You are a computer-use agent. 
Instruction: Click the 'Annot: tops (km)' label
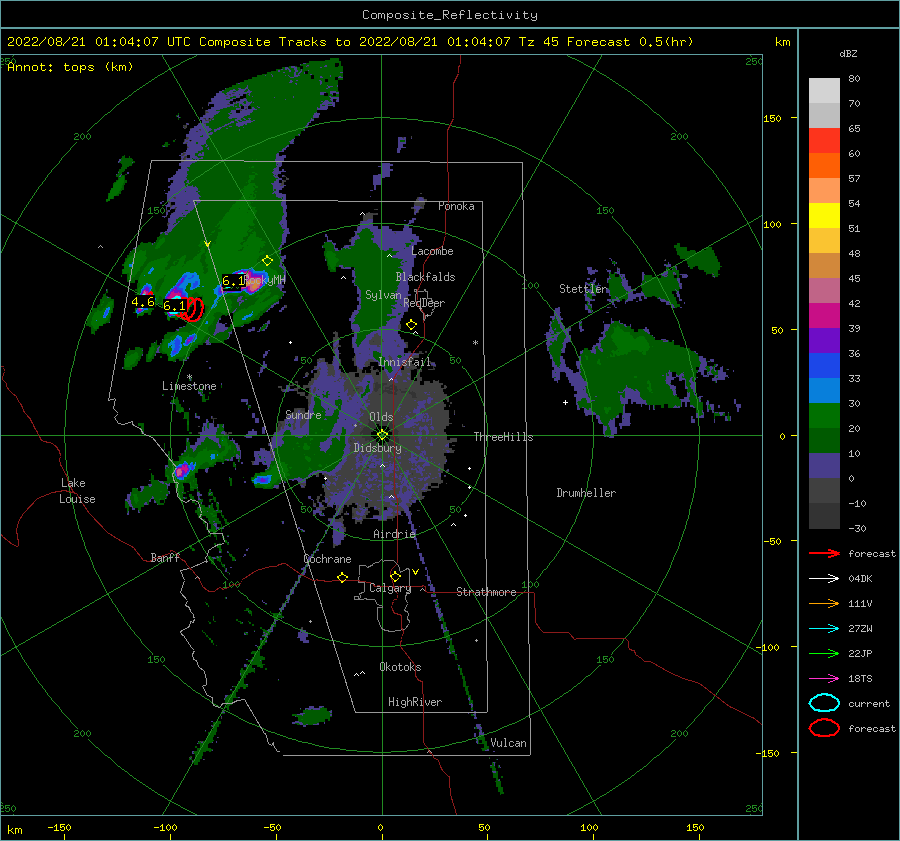(x=70, y=67)
